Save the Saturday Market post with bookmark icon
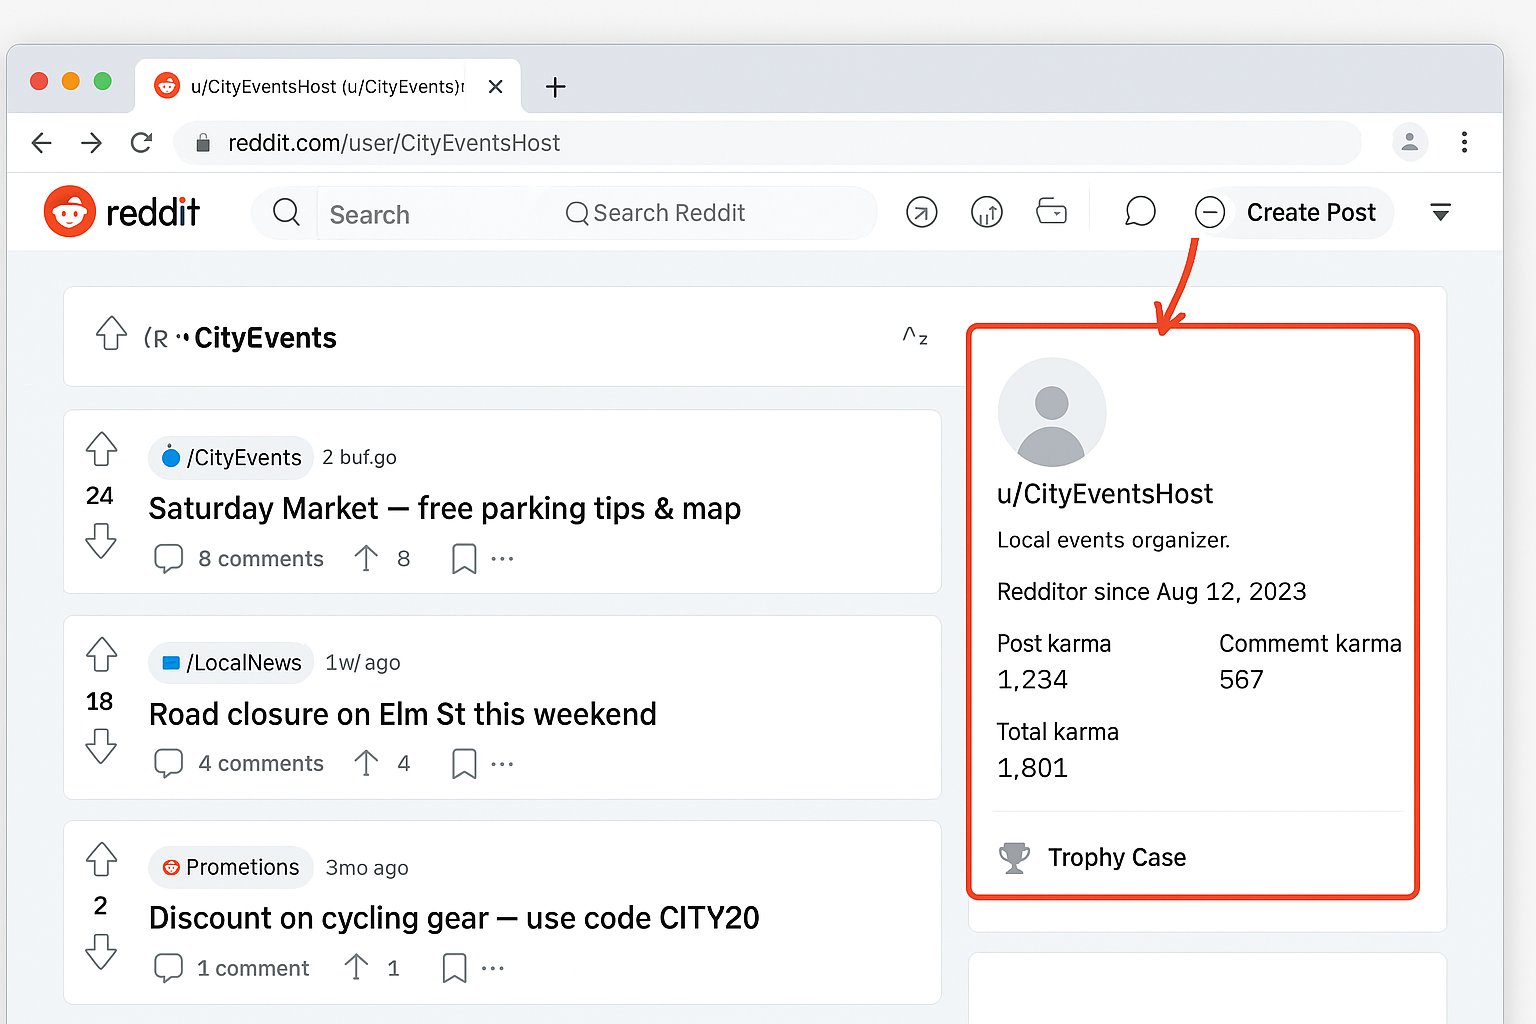The height and width of the screenshot is (1024, 1536). (464, 559)
